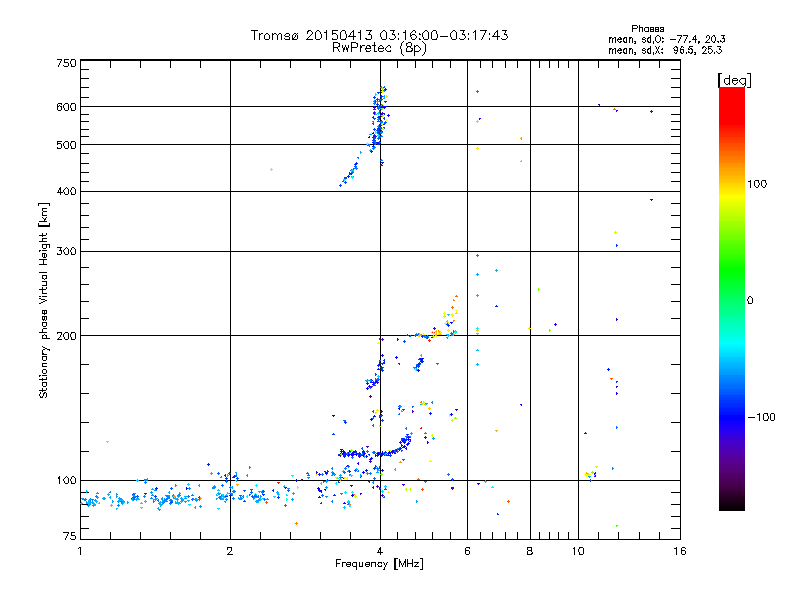
Task: Click the red point at top near 6 MHz
Action: pos(478,92)
